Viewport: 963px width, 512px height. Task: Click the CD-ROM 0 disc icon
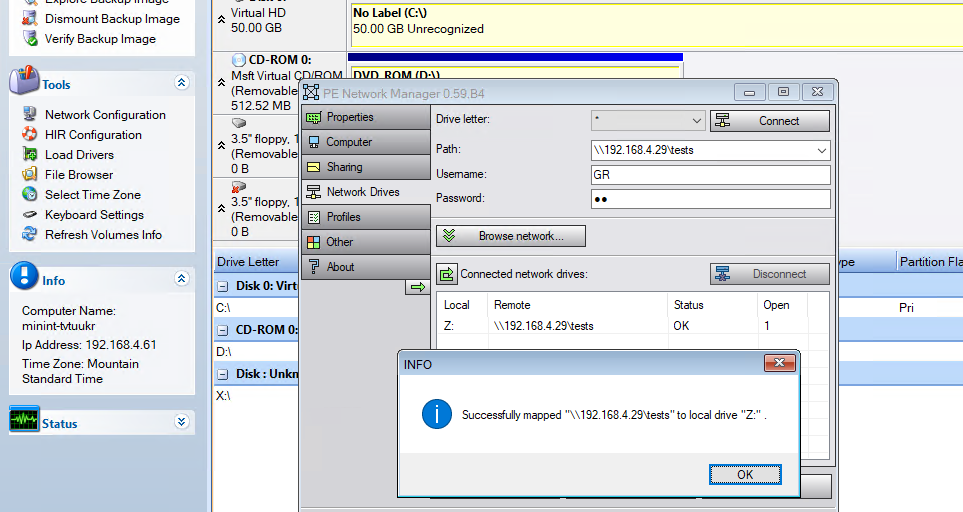coord(239,60)
